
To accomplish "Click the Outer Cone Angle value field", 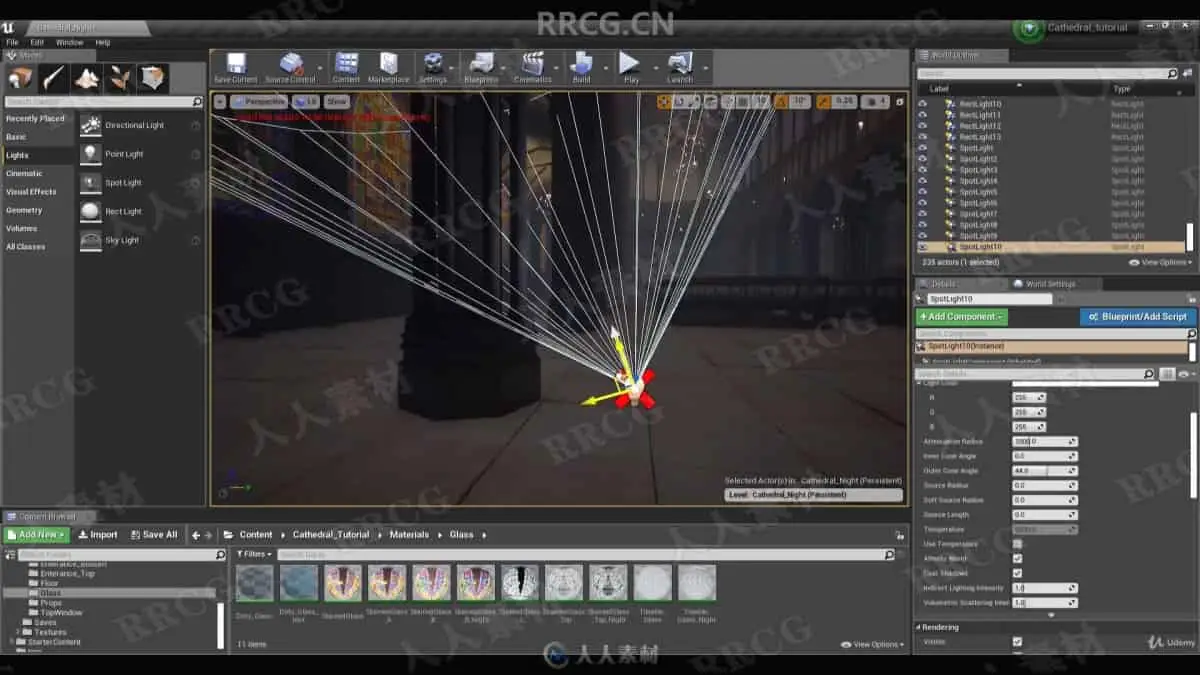I will tap(1045, 471).
